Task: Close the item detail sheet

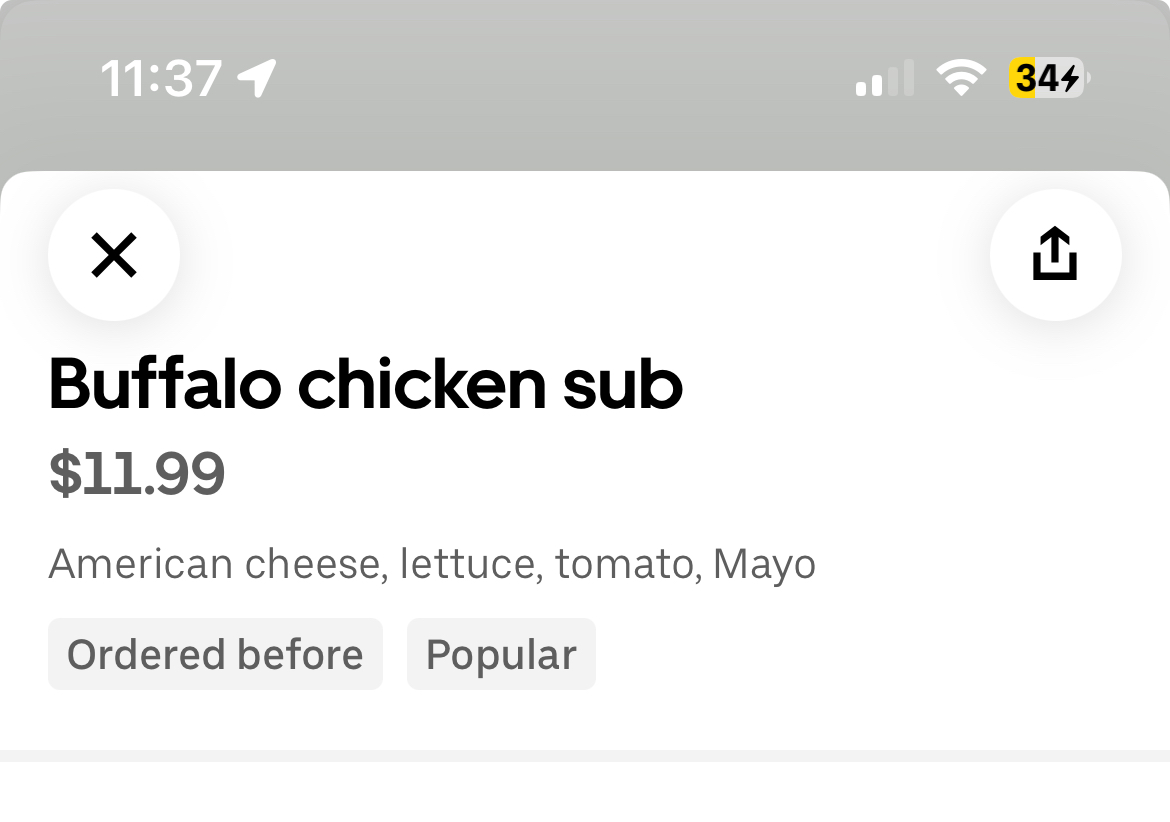Action: [114, 255]
